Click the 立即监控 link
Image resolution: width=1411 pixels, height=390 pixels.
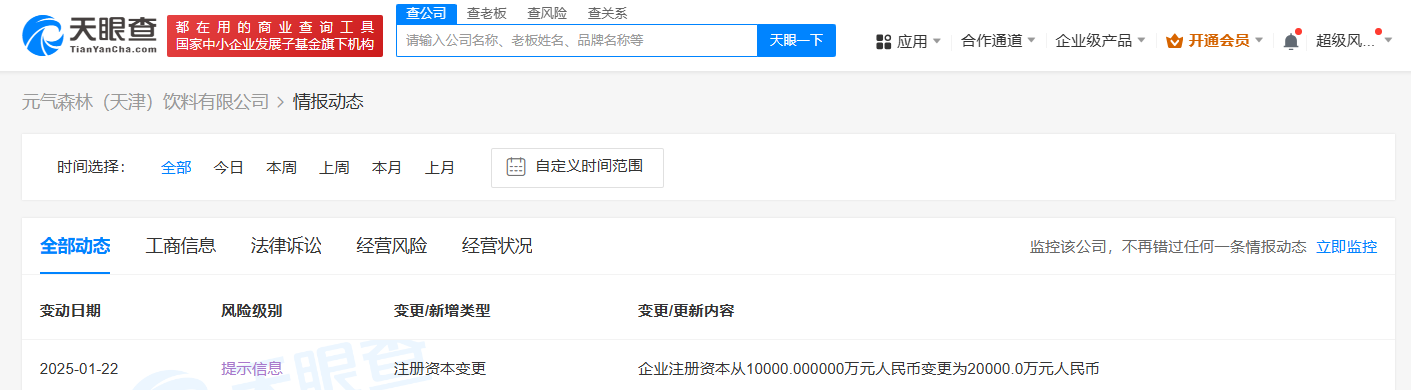click(x=1346, y=247)
